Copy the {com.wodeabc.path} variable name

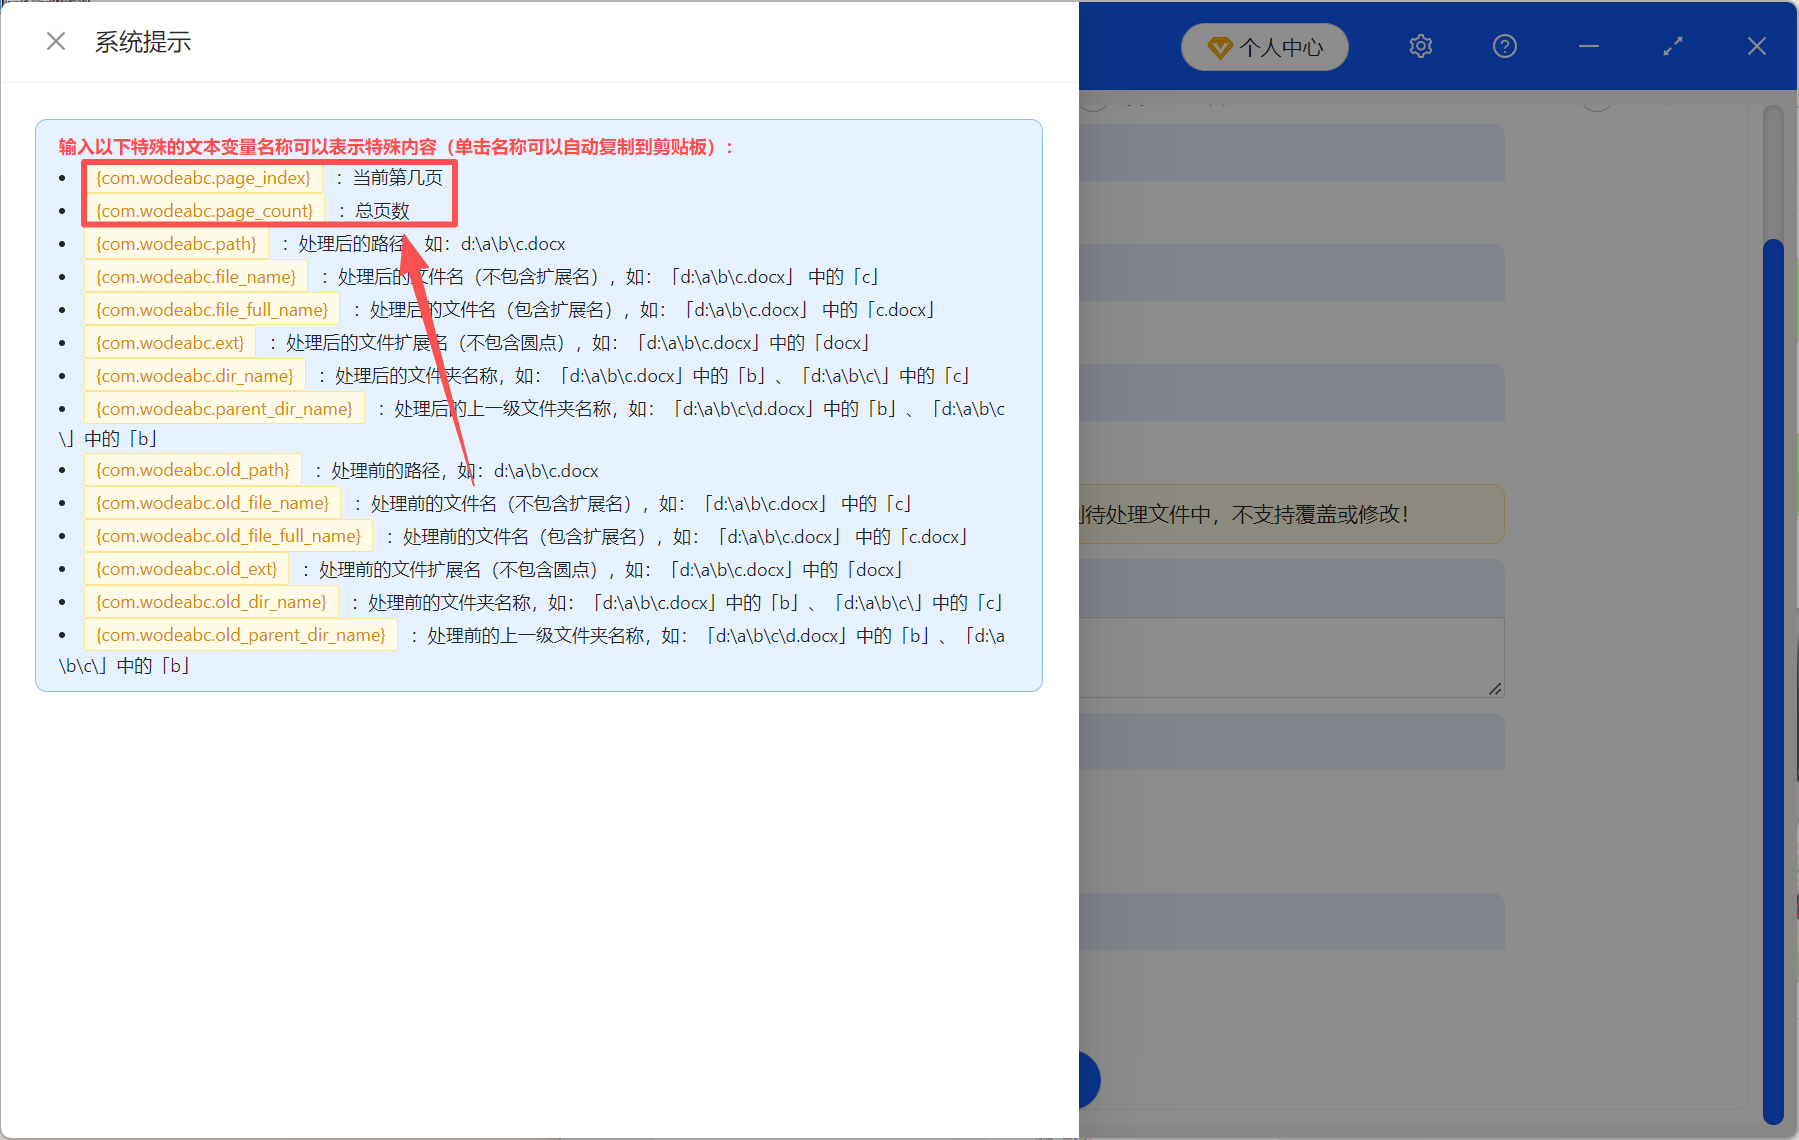coord(176,243)
